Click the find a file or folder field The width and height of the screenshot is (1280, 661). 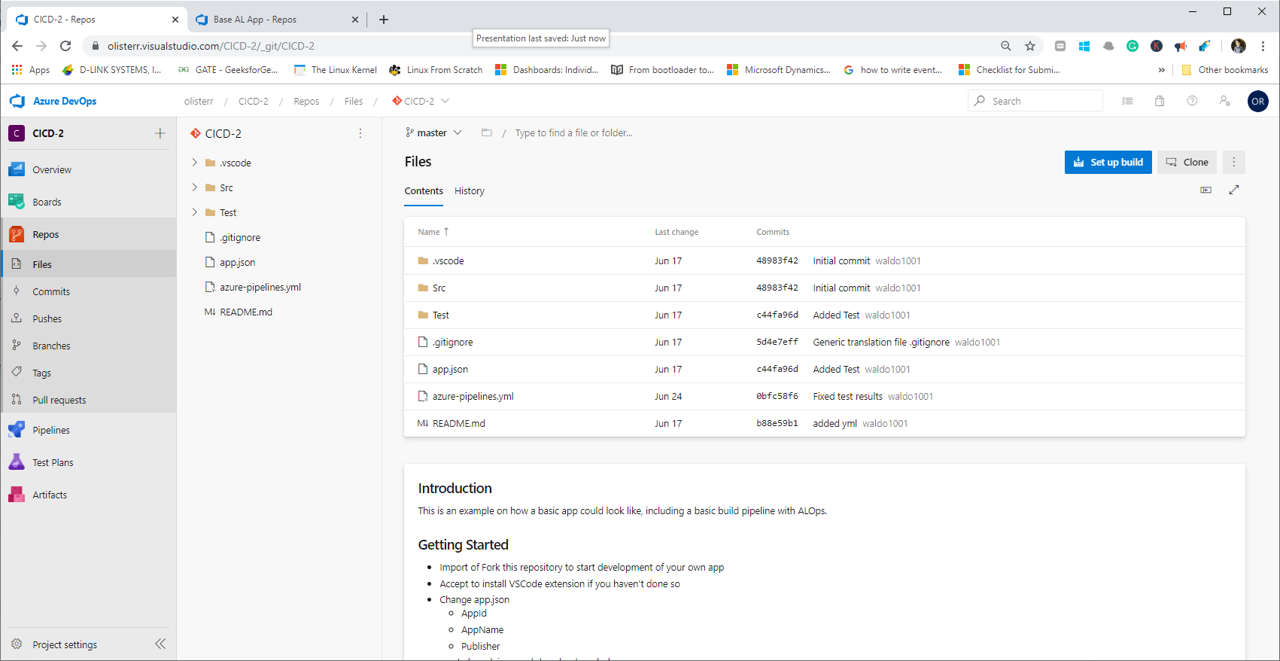tap(574, 133)
